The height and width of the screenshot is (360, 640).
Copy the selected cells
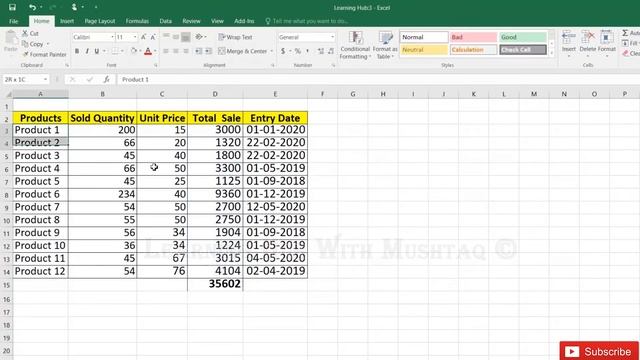click(25, 44)
